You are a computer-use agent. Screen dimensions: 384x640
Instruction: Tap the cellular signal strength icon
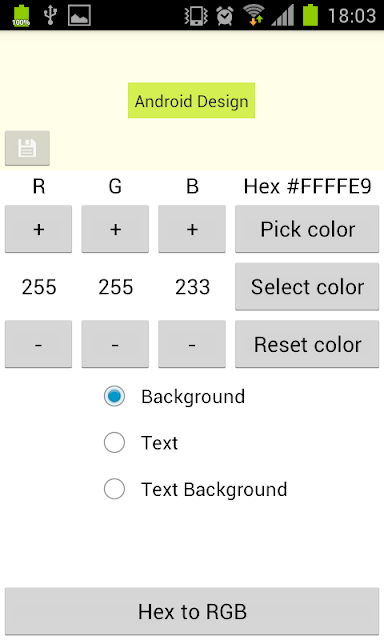click(x=282, y=16)
